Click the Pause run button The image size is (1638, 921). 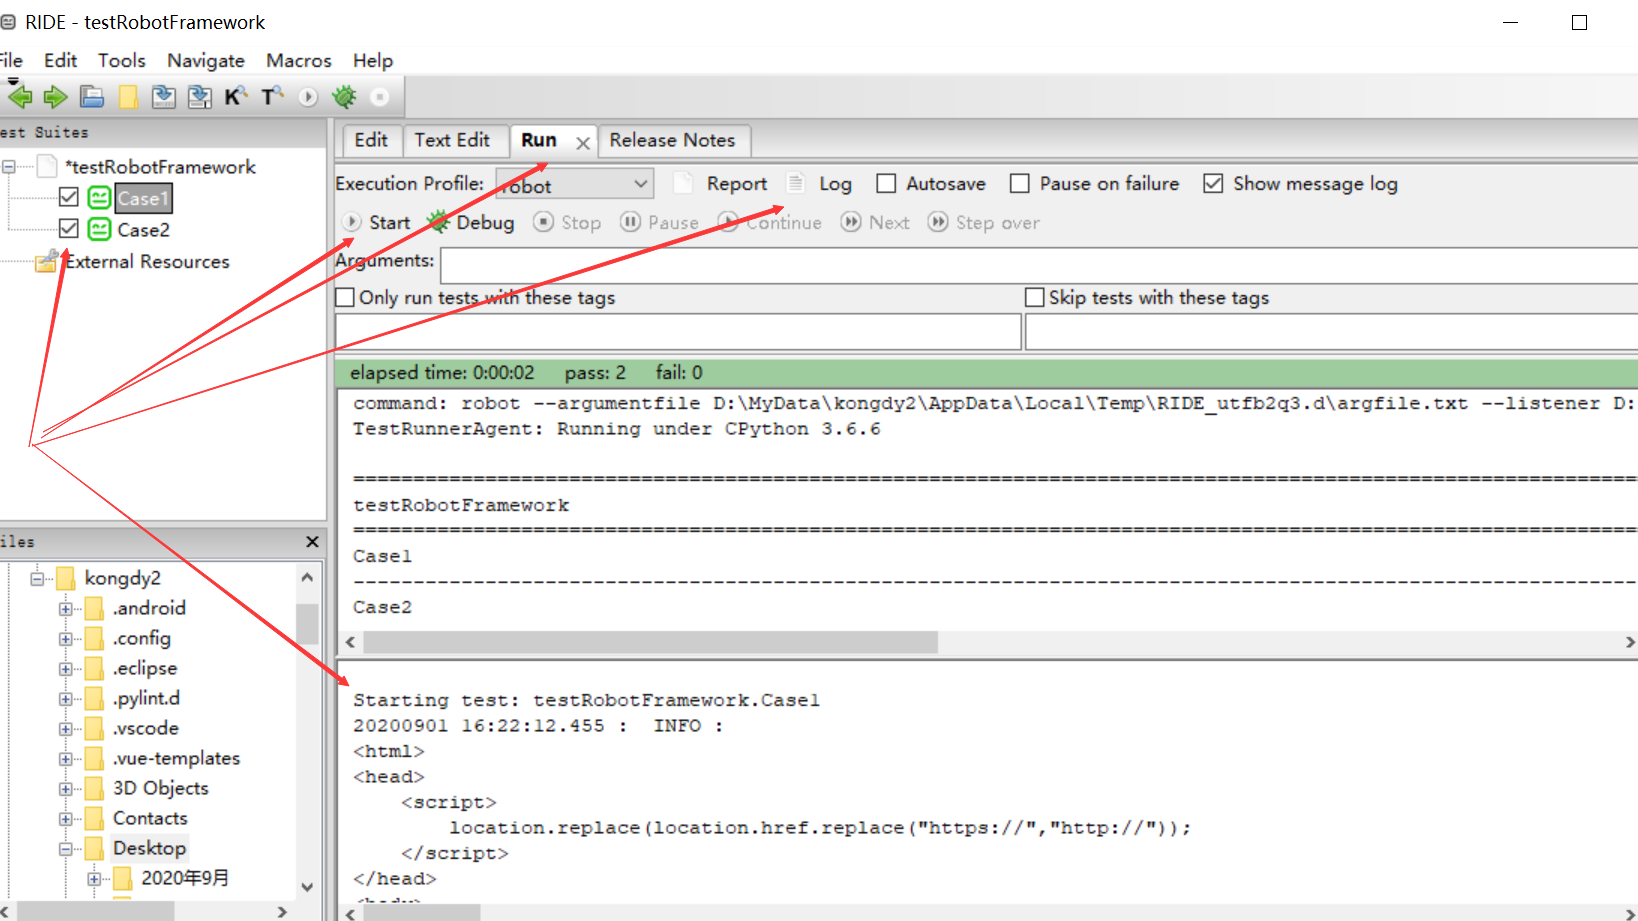pyautogui.click(x=659, y=222)
